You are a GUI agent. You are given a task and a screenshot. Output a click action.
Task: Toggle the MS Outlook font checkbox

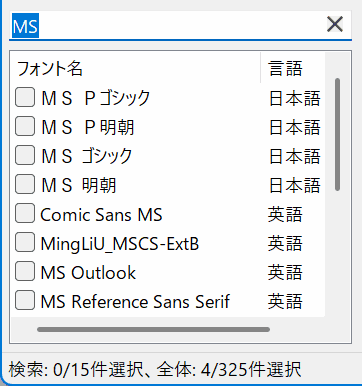click(x=25, y=271)
